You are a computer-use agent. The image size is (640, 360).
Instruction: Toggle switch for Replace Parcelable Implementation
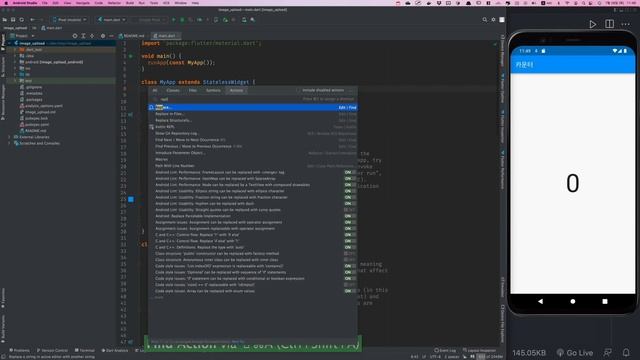coord(350,216)
